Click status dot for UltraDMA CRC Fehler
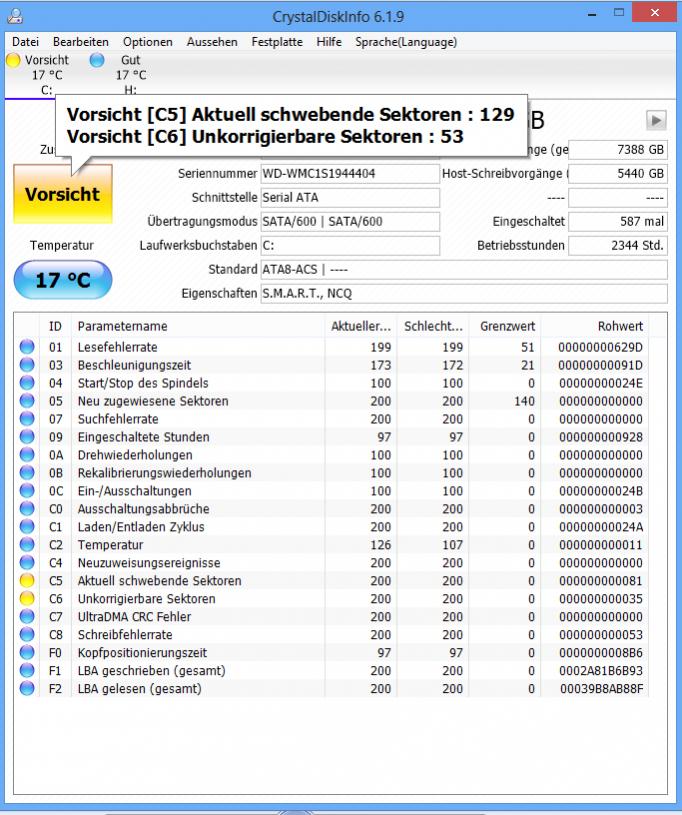This screenshot has height=815, width=682. [27, 616]
